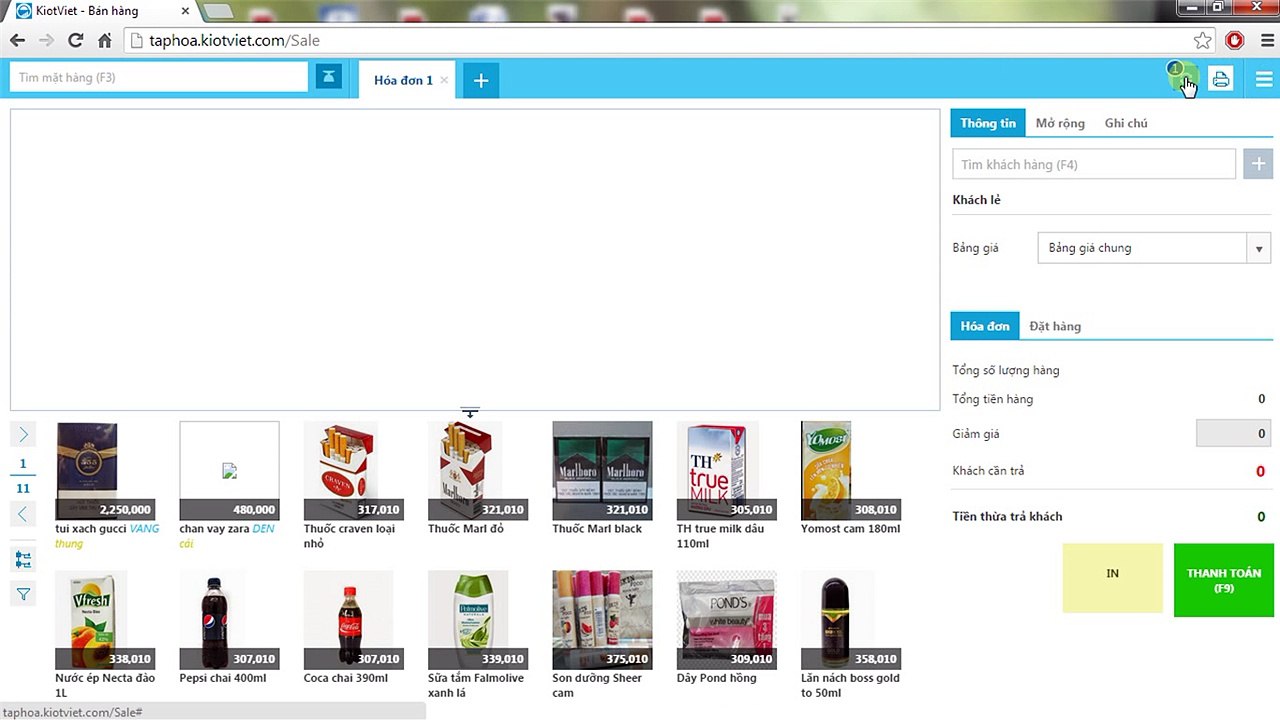Image resolution: width=1280 pixels, height=720 pixels.
Task: Go to browser home page
Action: 104,41
